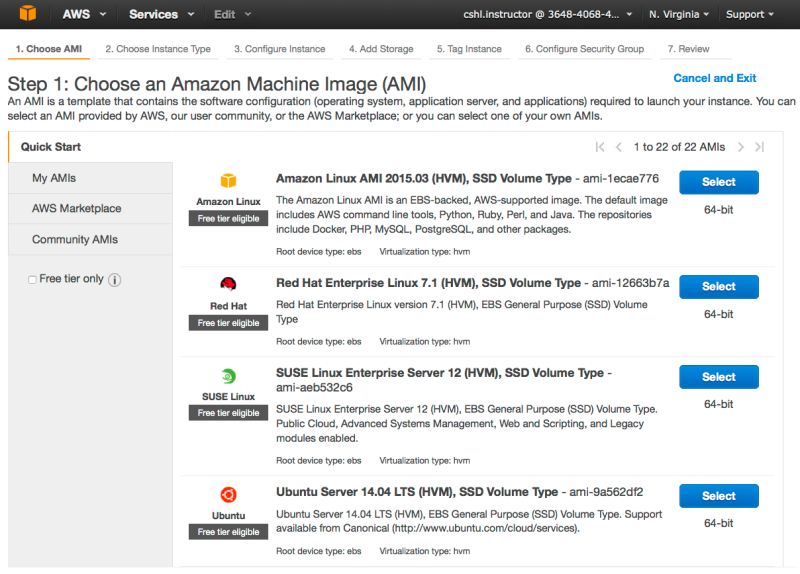Select Red Hat Enterprise Linux 7.1 AMI

718,287
